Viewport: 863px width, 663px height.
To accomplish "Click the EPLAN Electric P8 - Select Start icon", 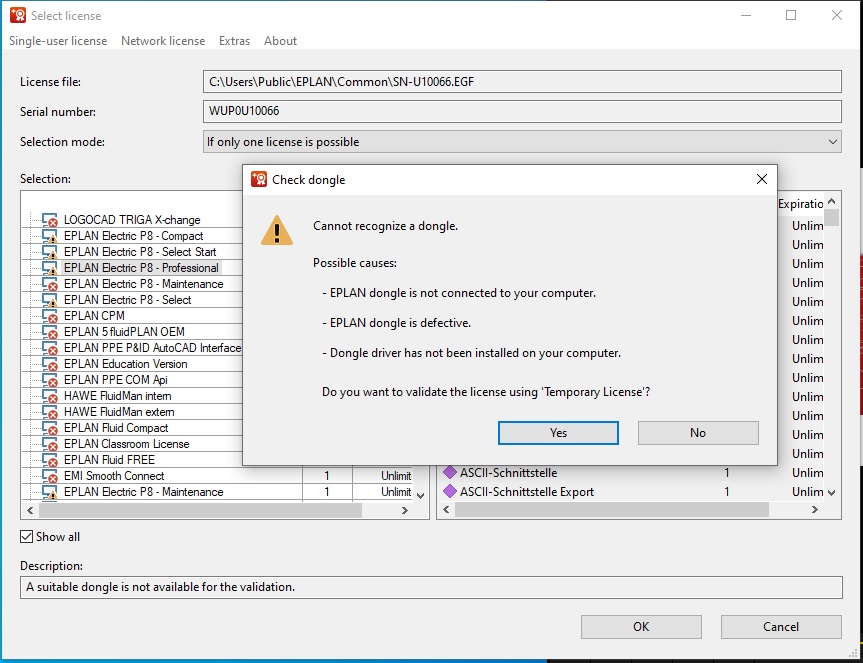I will pyautogui.click(x=50, y=252).
